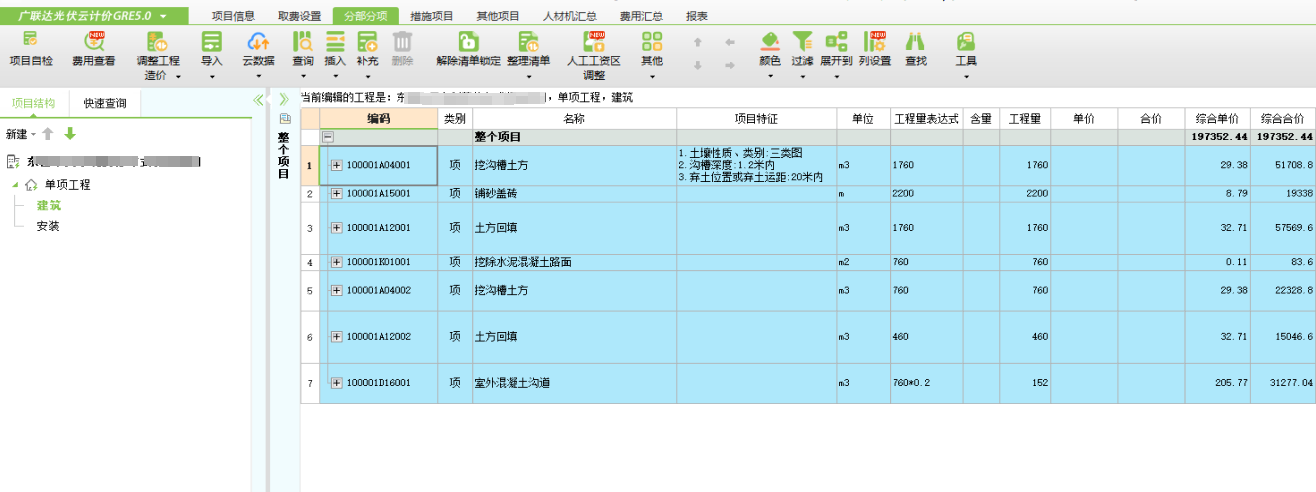This screenshot has height=492, width=1316.
Task: Expand row 100001A12001
Action: point(337,228)
